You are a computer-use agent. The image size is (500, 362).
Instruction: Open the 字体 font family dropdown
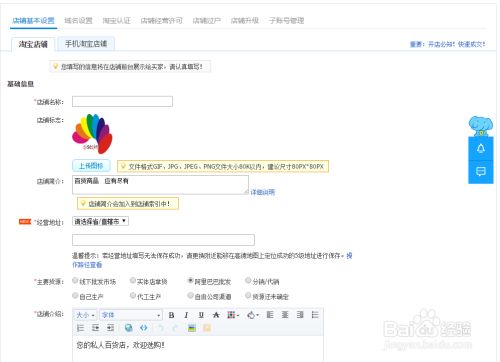[131, 315]
